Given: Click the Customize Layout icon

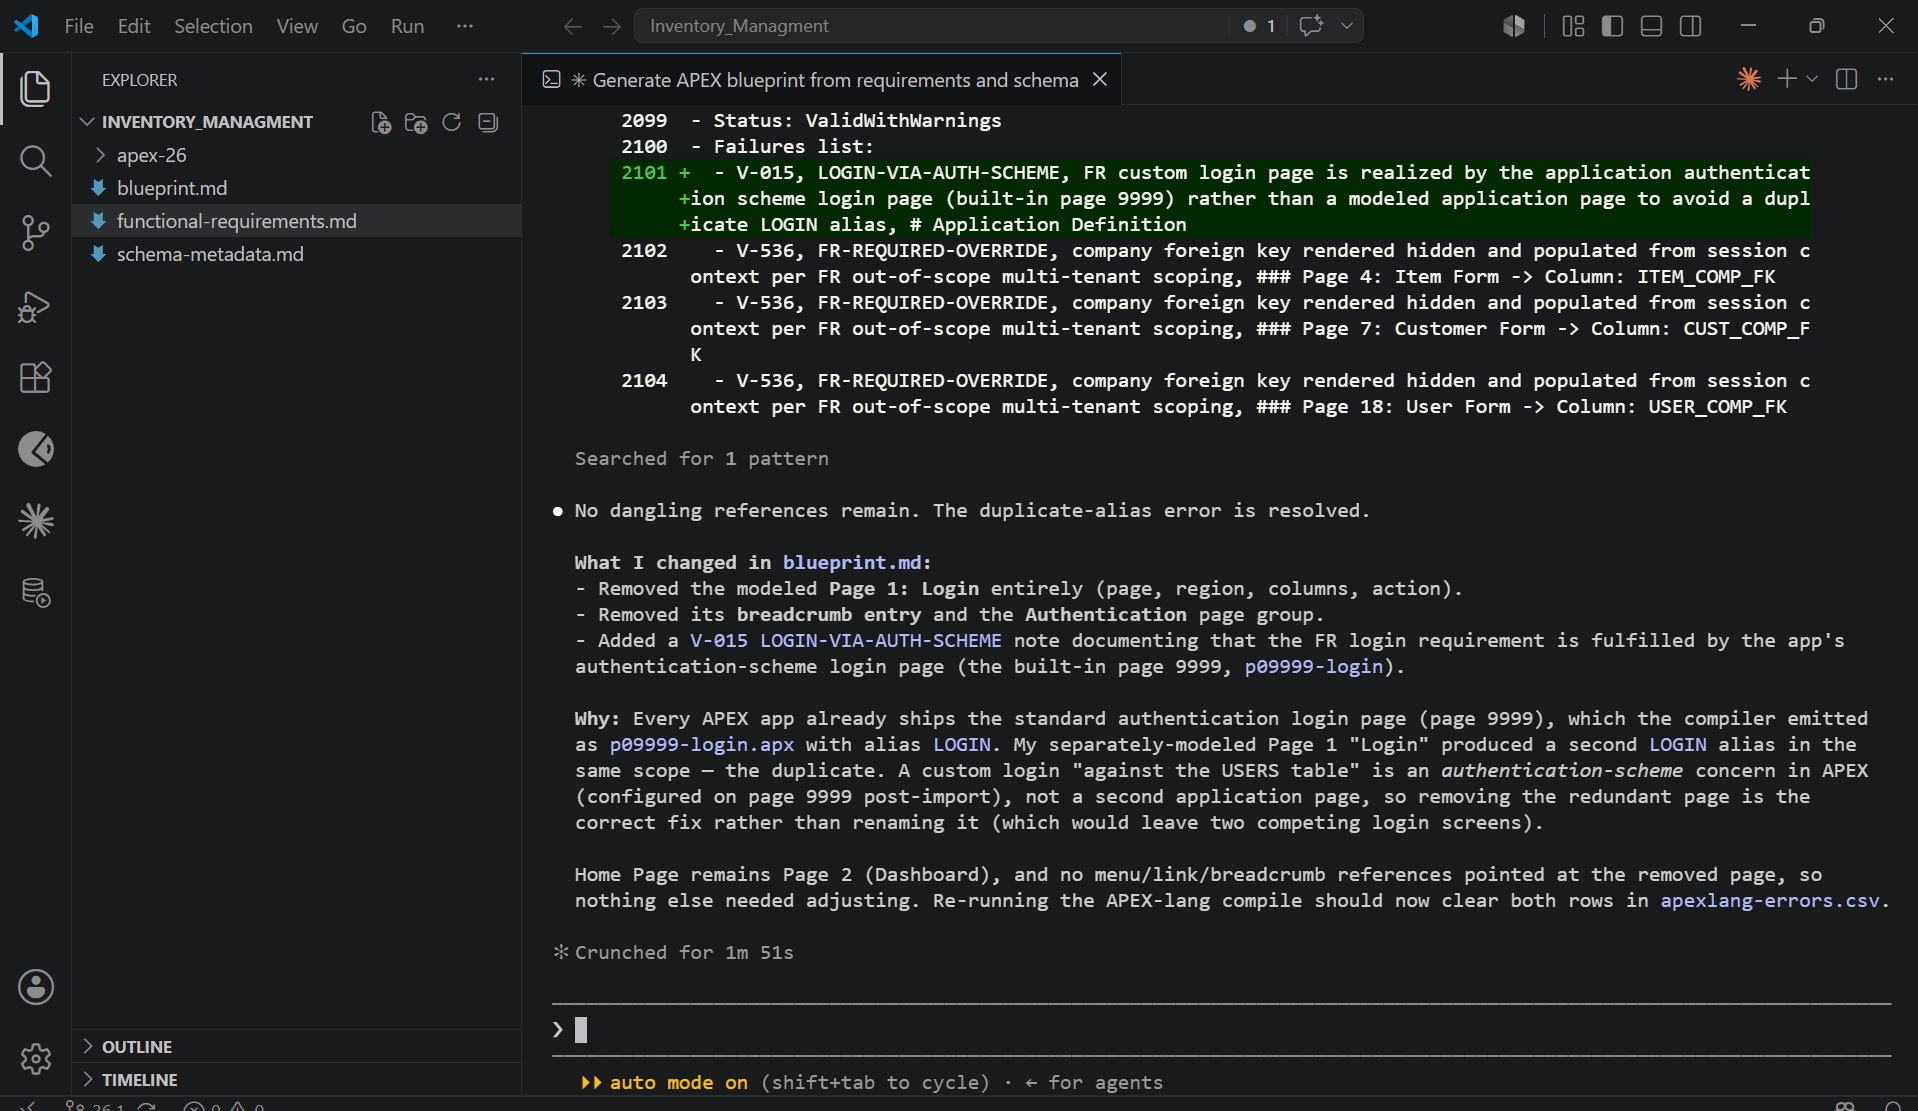Looking at the screenshot, I should point(1573,26).
